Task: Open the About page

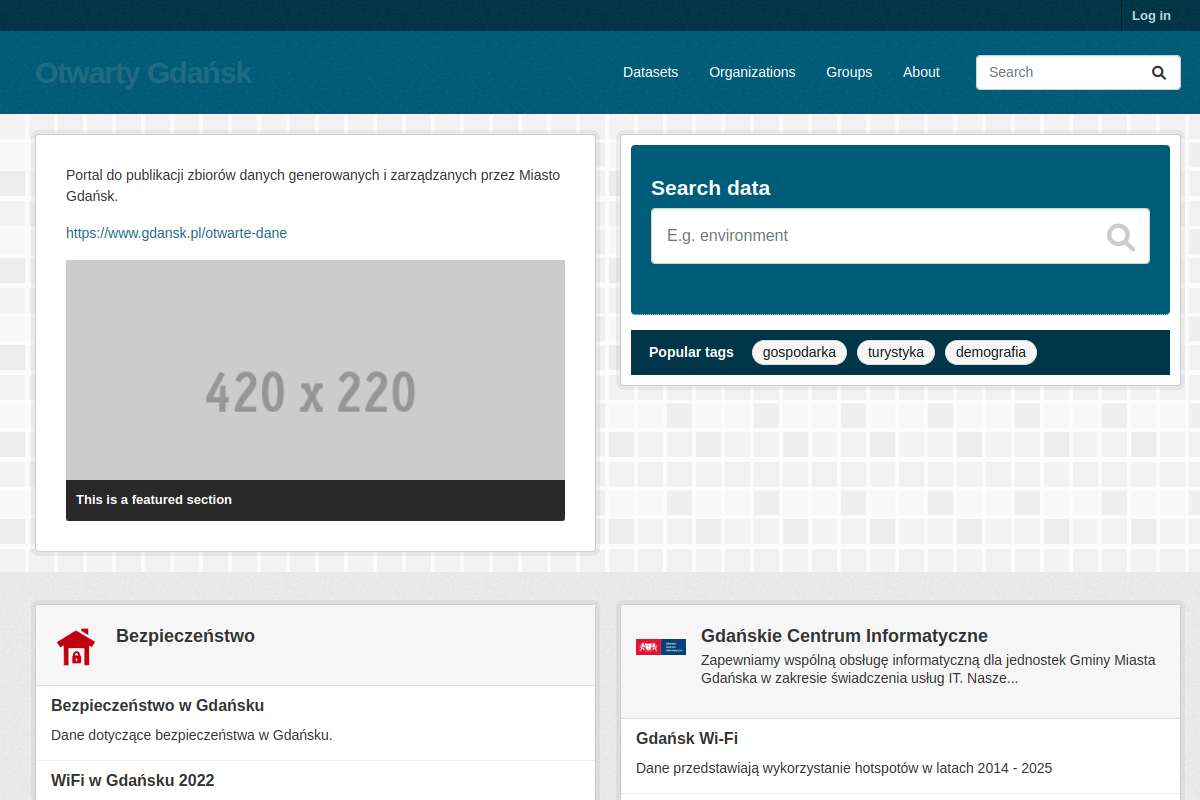Action: (921, 72)
